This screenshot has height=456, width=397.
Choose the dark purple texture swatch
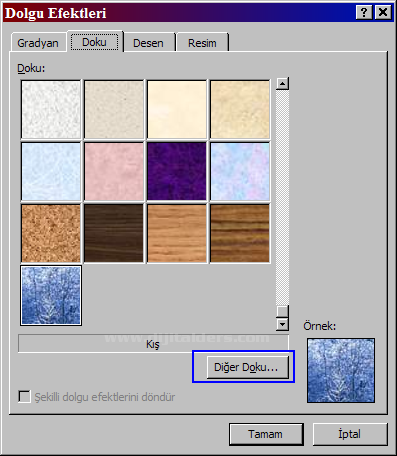177,171
